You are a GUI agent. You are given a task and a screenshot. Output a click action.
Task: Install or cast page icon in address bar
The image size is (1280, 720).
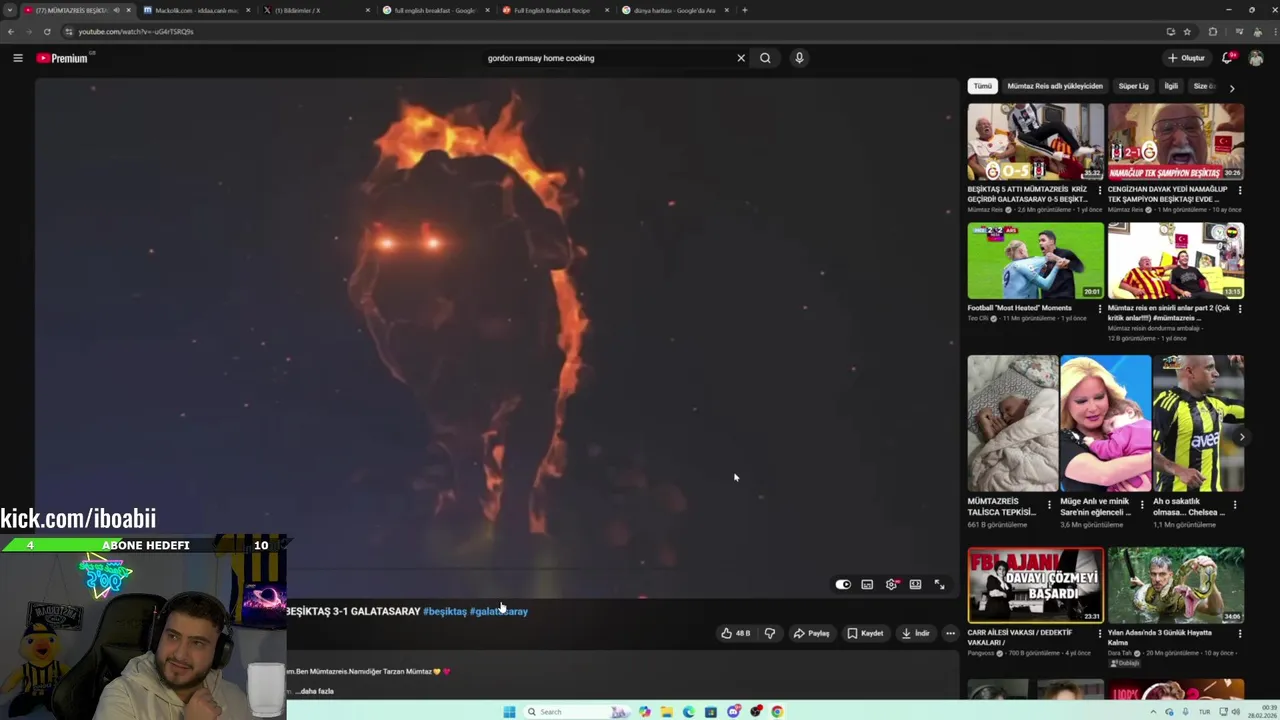1170,31
